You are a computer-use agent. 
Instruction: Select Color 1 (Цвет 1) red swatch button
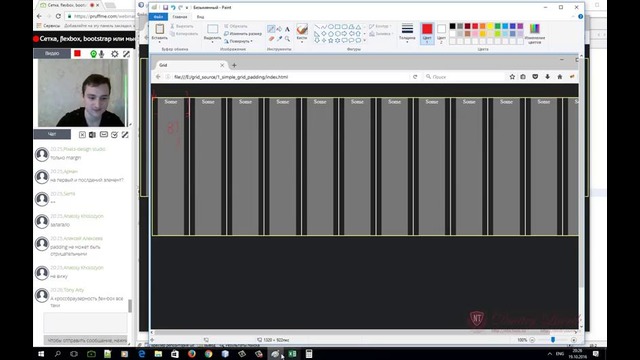(427, 33)
